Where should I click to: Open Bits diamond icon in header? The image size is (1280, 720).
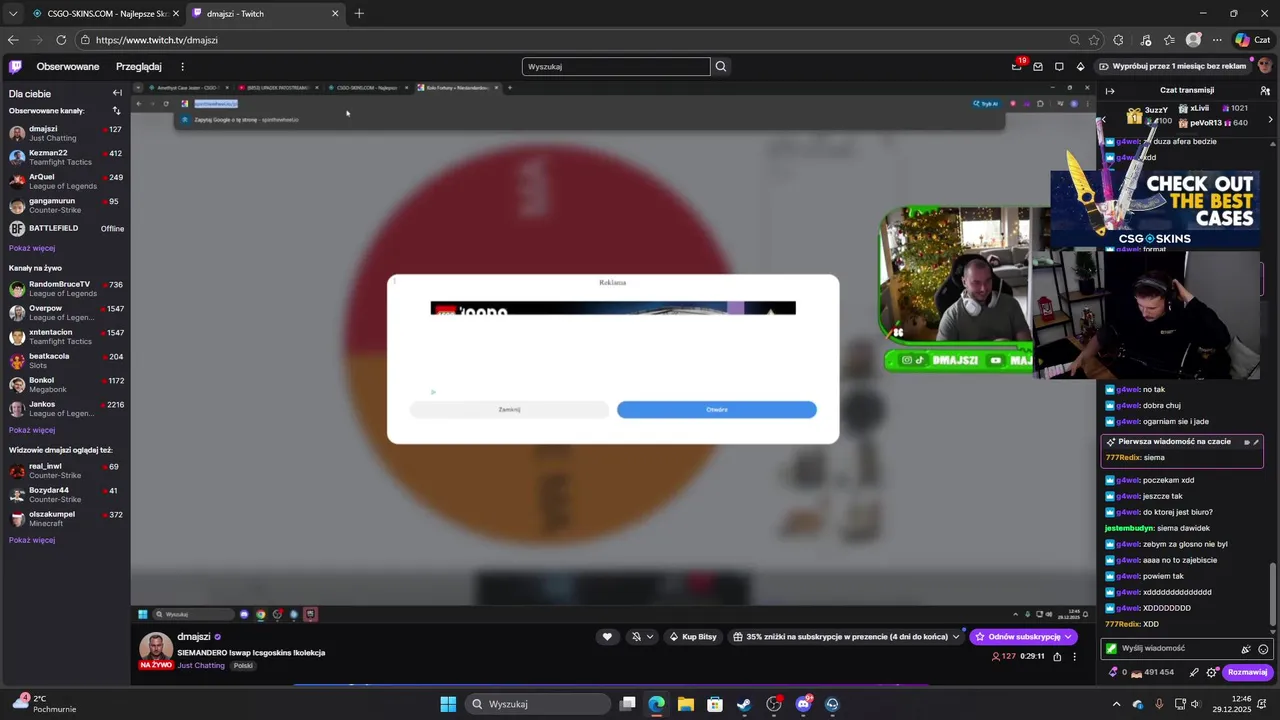click(1080, 67)
